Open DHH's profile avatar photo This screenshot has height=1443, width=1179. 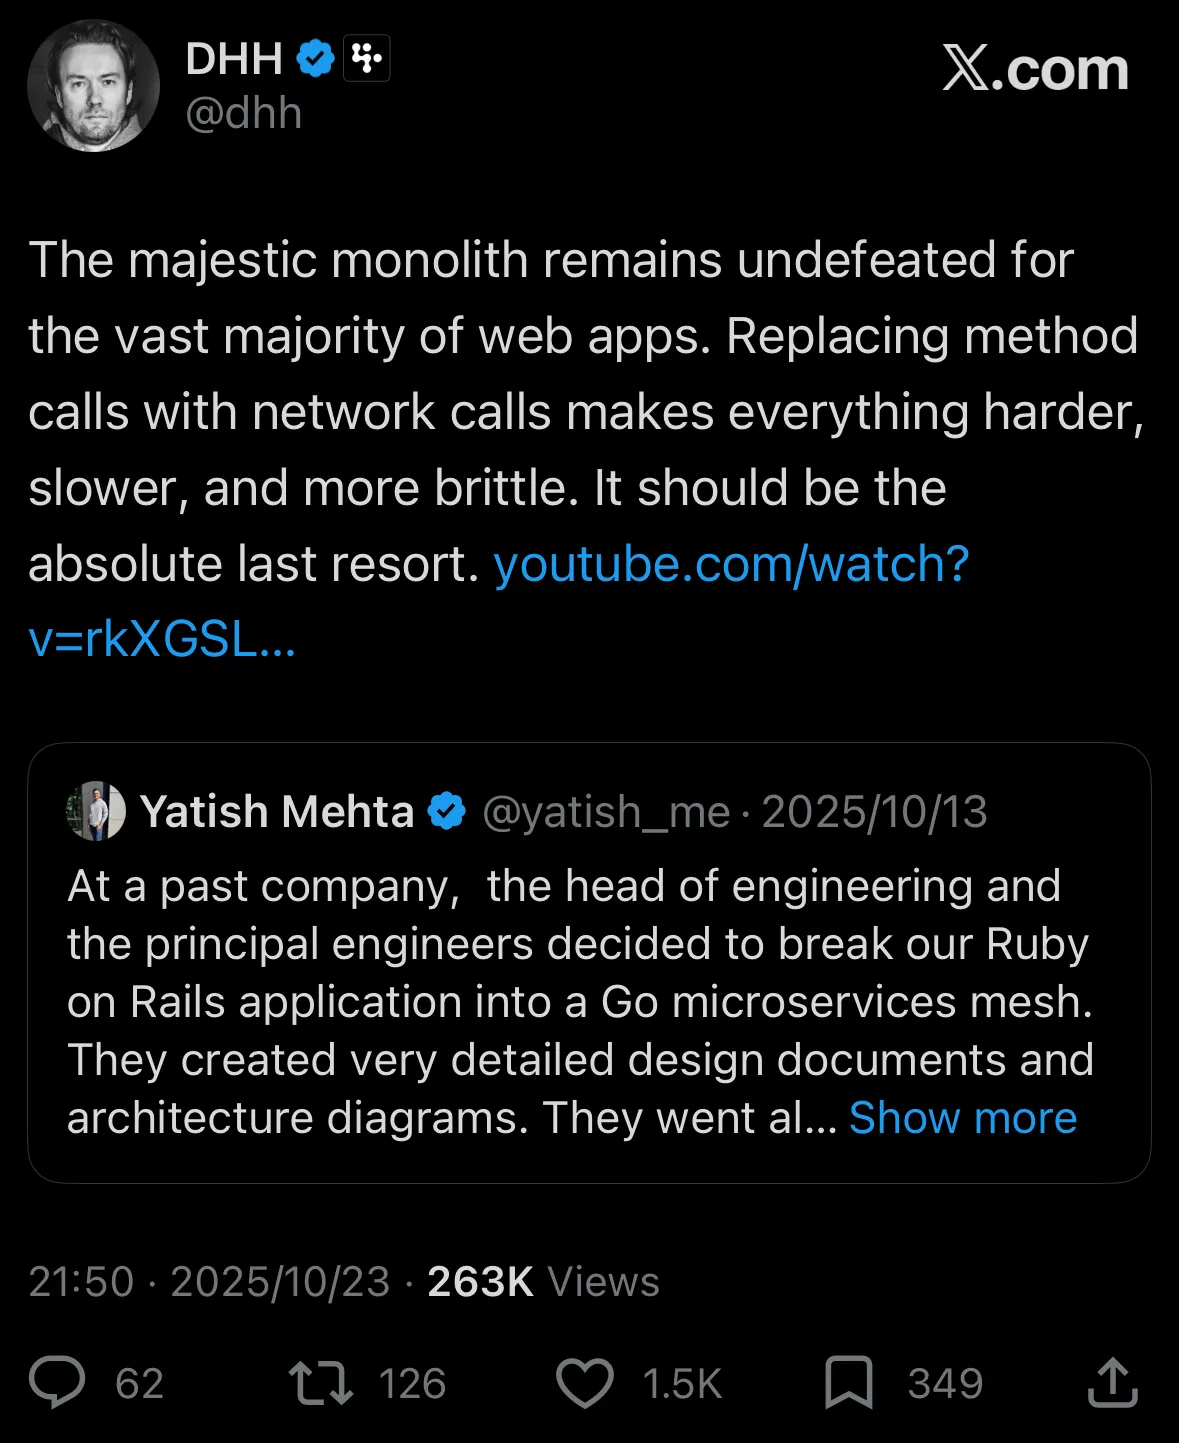[93, 86]
